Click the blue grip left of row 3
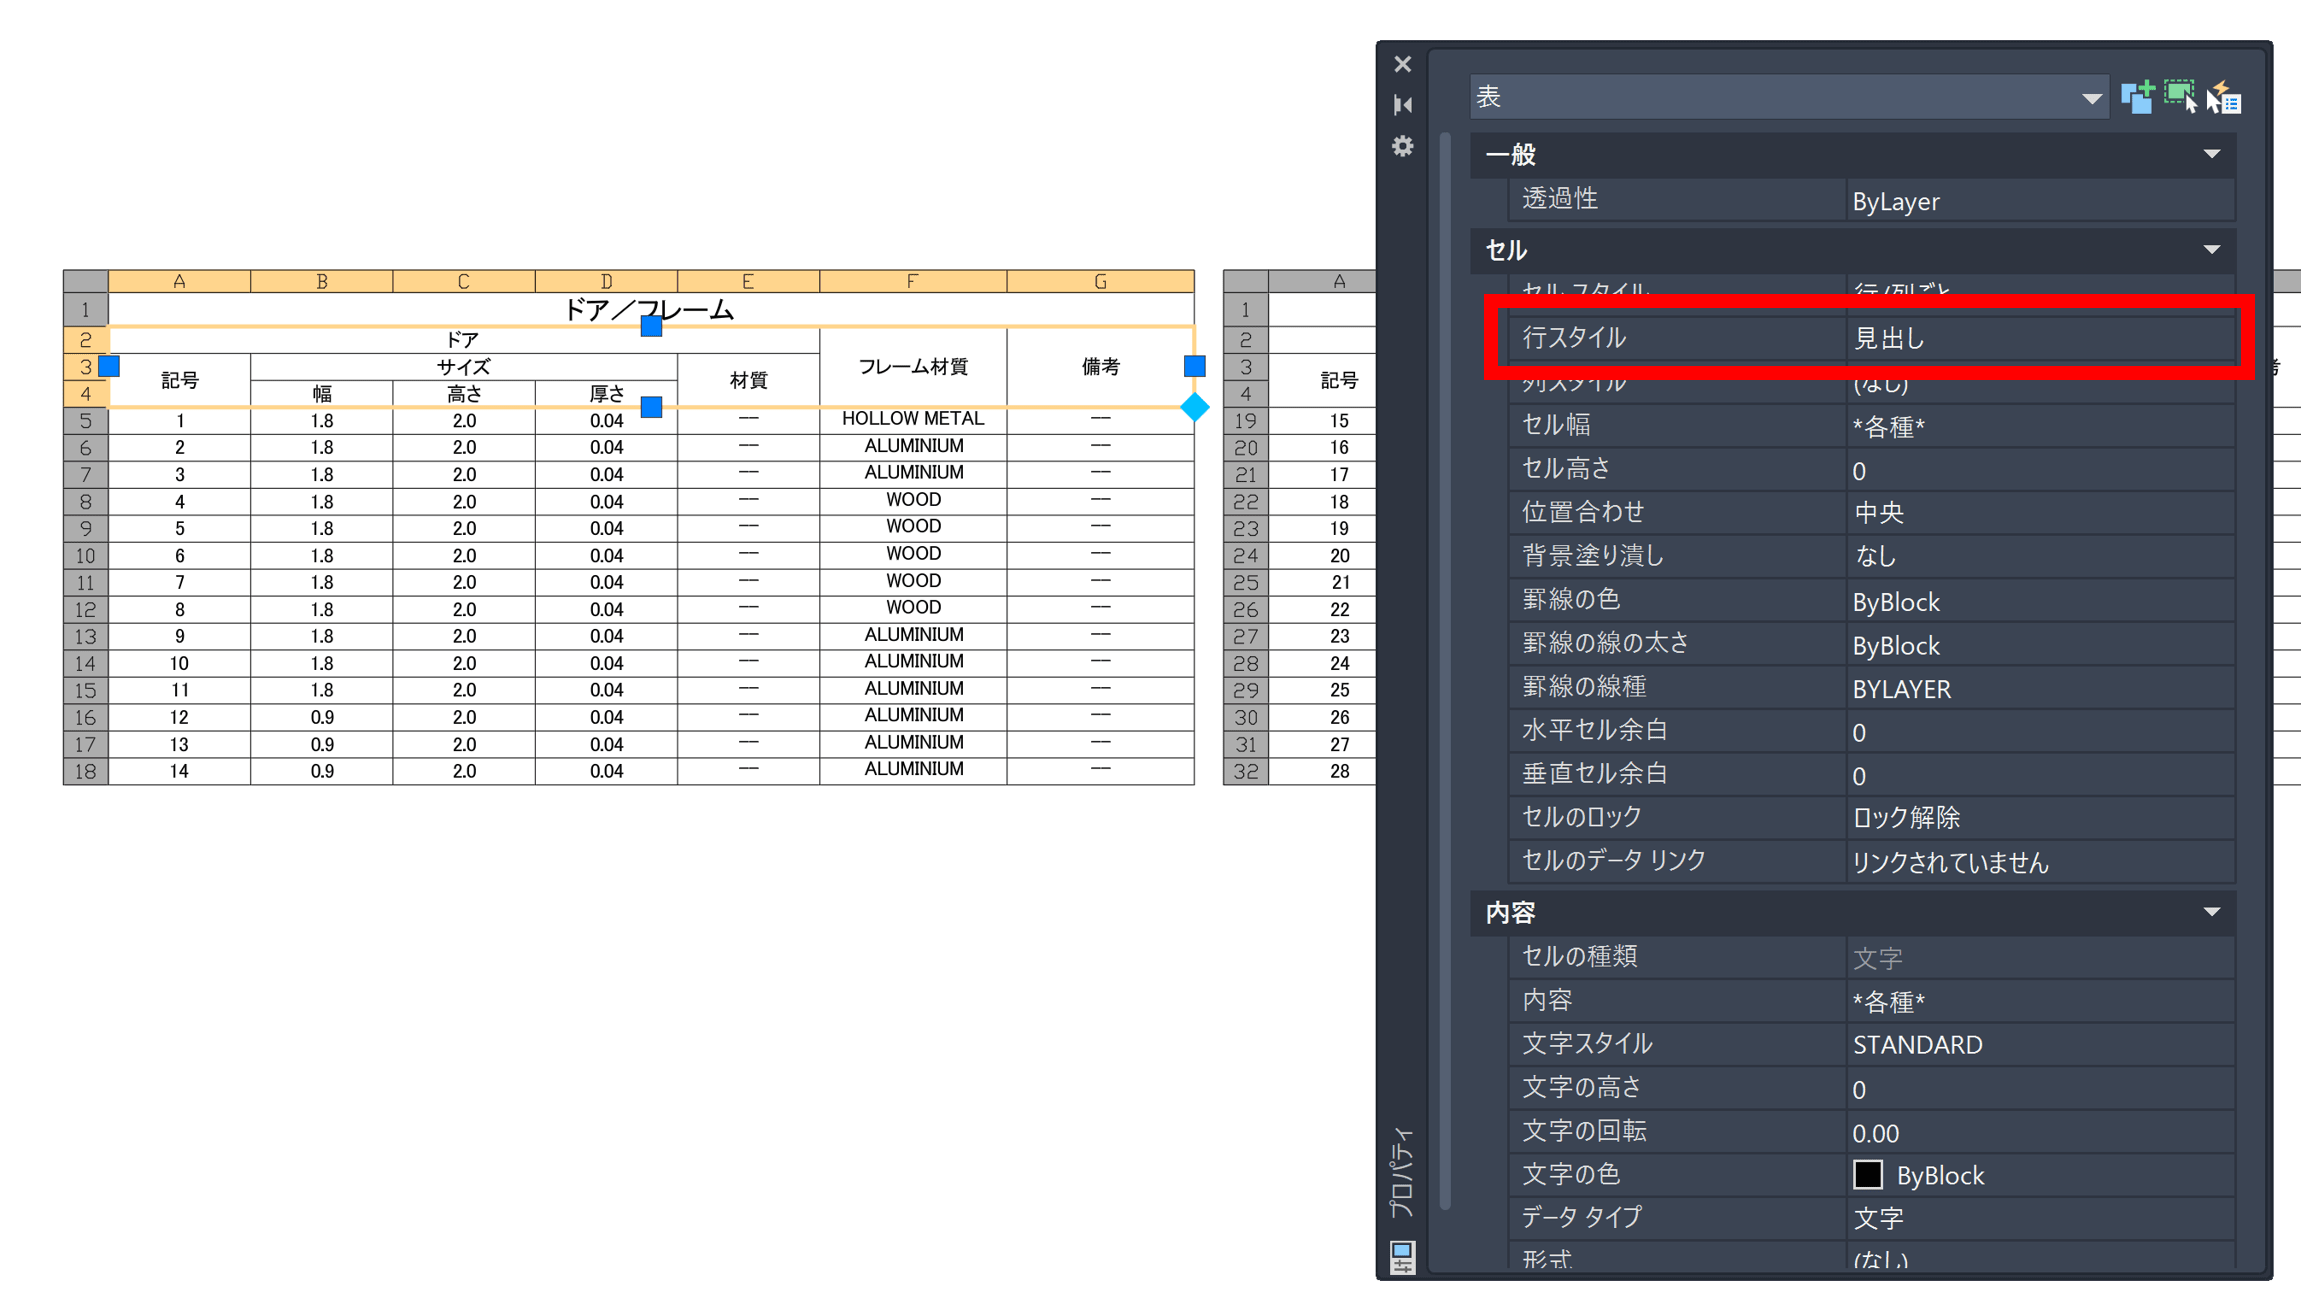The width and height of the screenshot is (2301, 1310). 109,366
